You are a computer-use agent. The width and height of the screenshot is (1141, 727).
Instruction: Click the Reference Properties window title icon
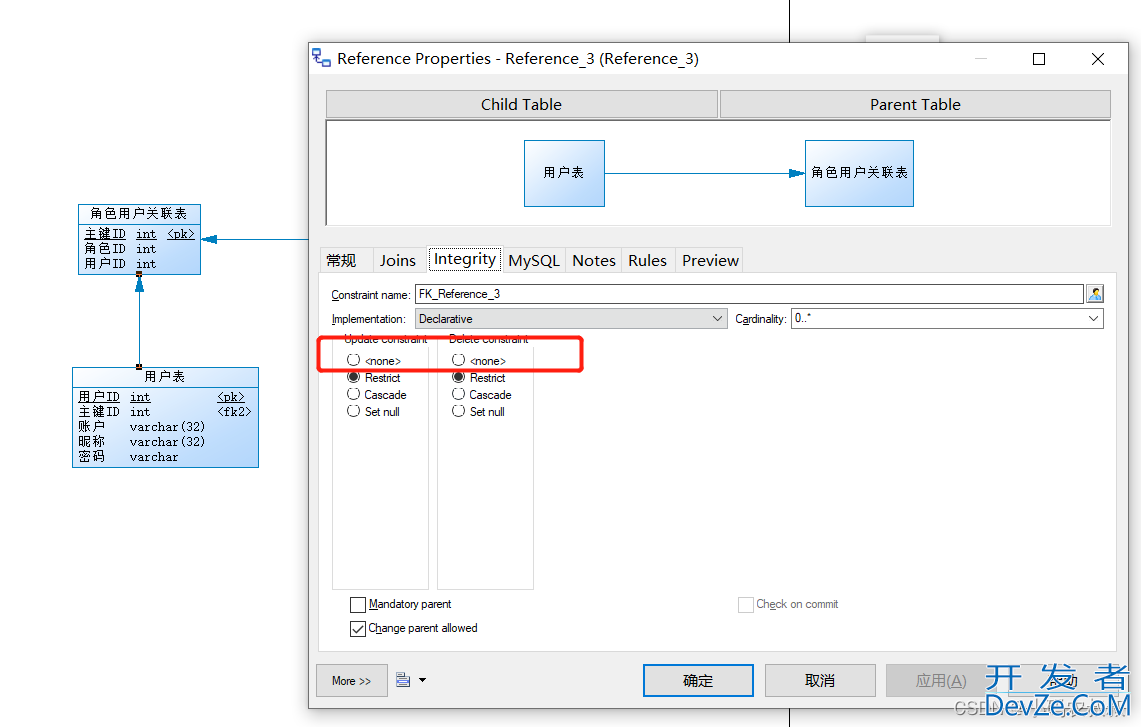tap(321, 57)
